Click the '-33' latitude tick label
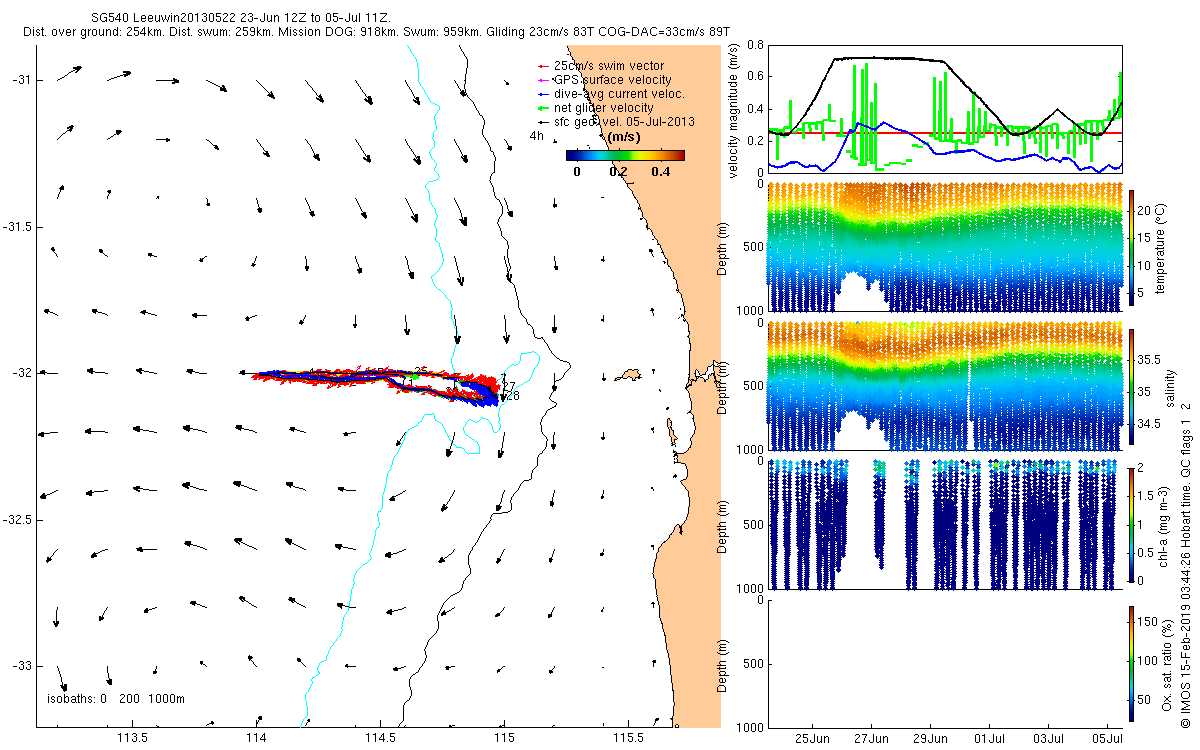The height and width of the screenshot is (750, 1200). coord(24,666)
